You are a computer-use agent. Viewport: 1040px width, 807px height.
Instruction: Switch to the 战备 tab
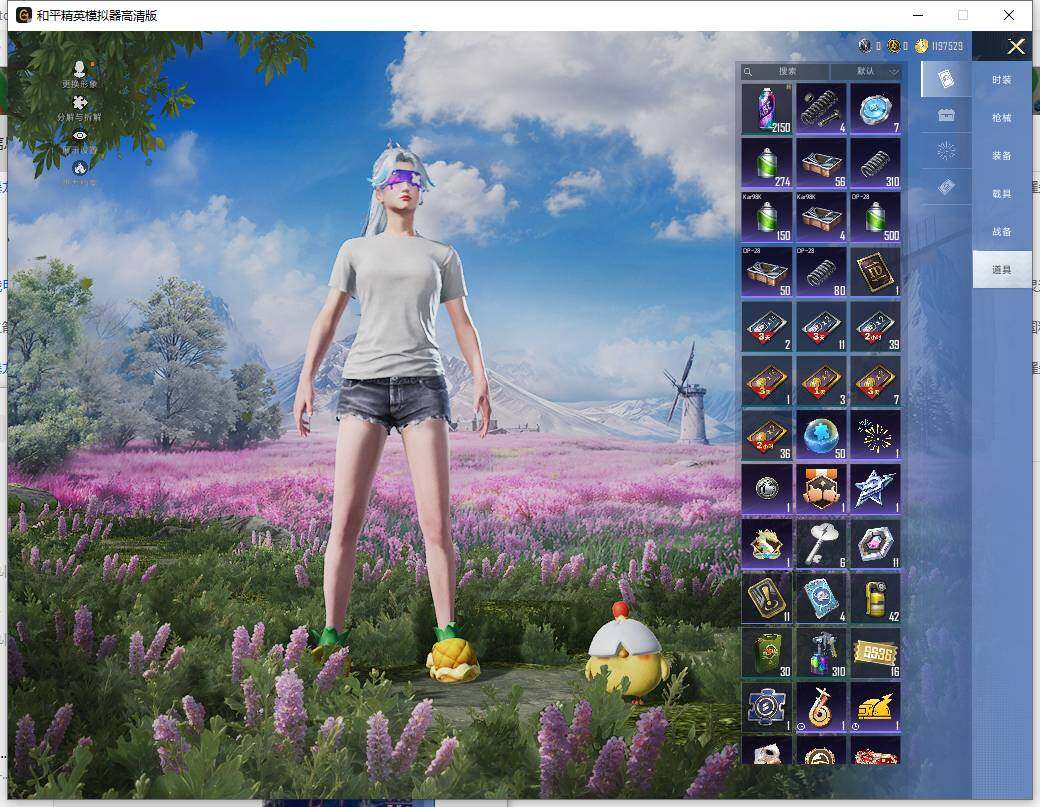pyautogui.click(x=1002, y=231)
